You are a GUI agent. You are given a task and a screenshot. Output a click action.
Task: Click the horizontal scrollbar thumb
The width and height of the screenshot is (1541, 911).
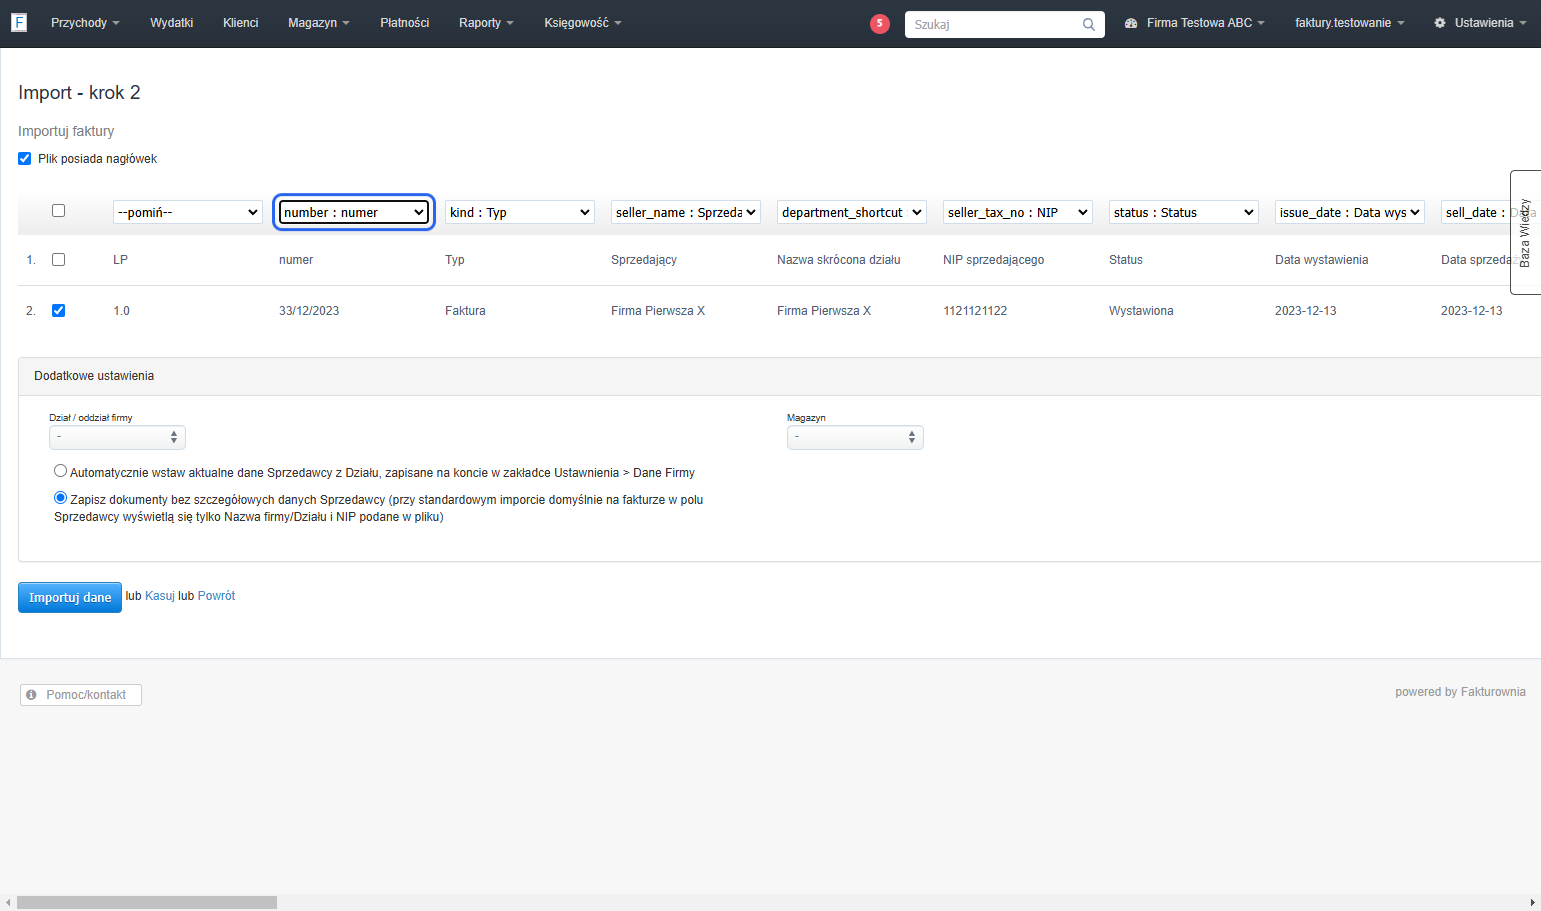147,902
